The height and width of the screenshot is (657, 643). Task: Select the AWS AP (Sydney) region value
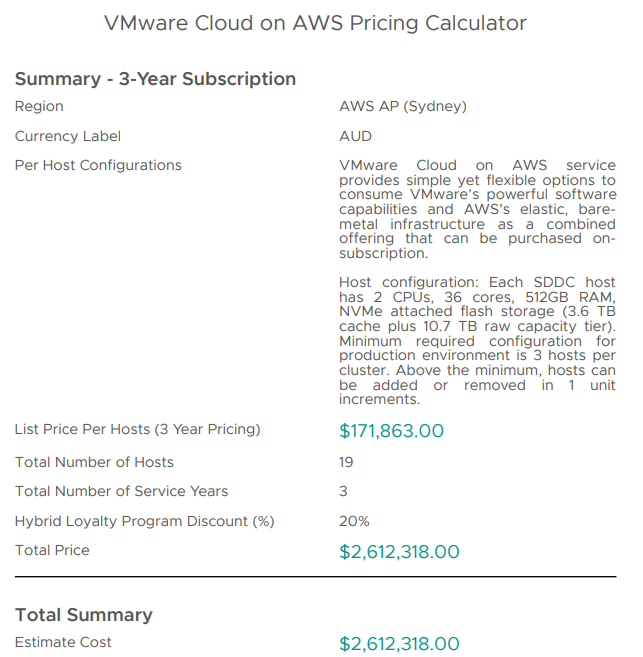click(x=403, y=107)
